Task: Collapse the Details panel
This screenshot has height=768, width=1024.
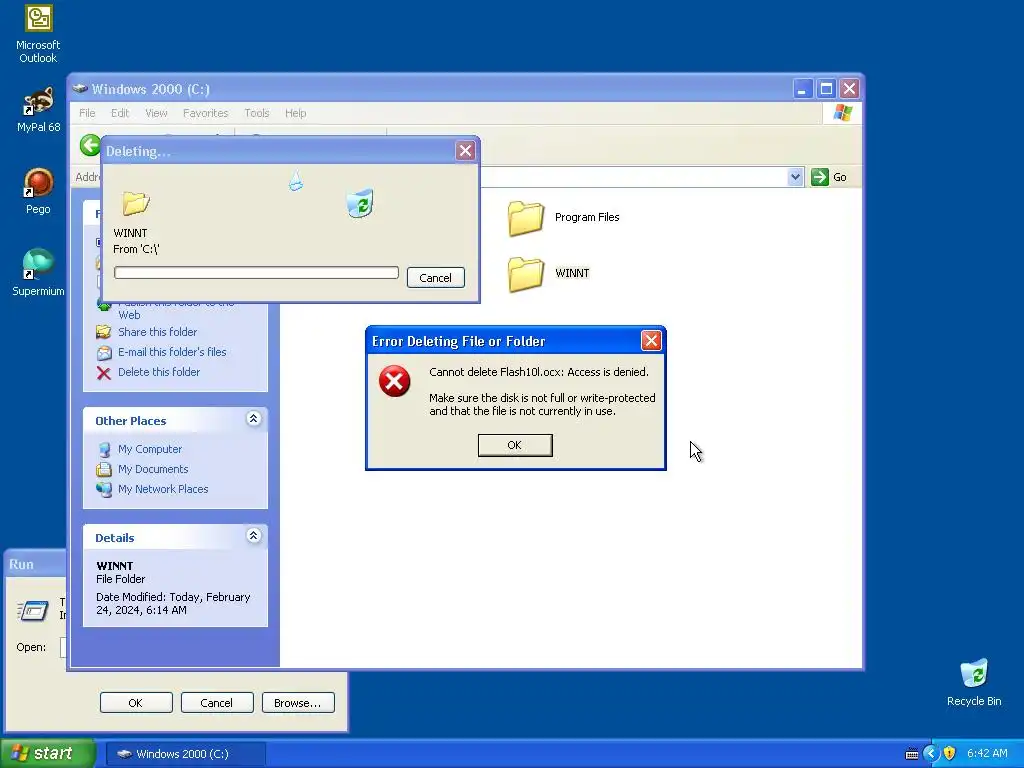Action: coord(253,536)
